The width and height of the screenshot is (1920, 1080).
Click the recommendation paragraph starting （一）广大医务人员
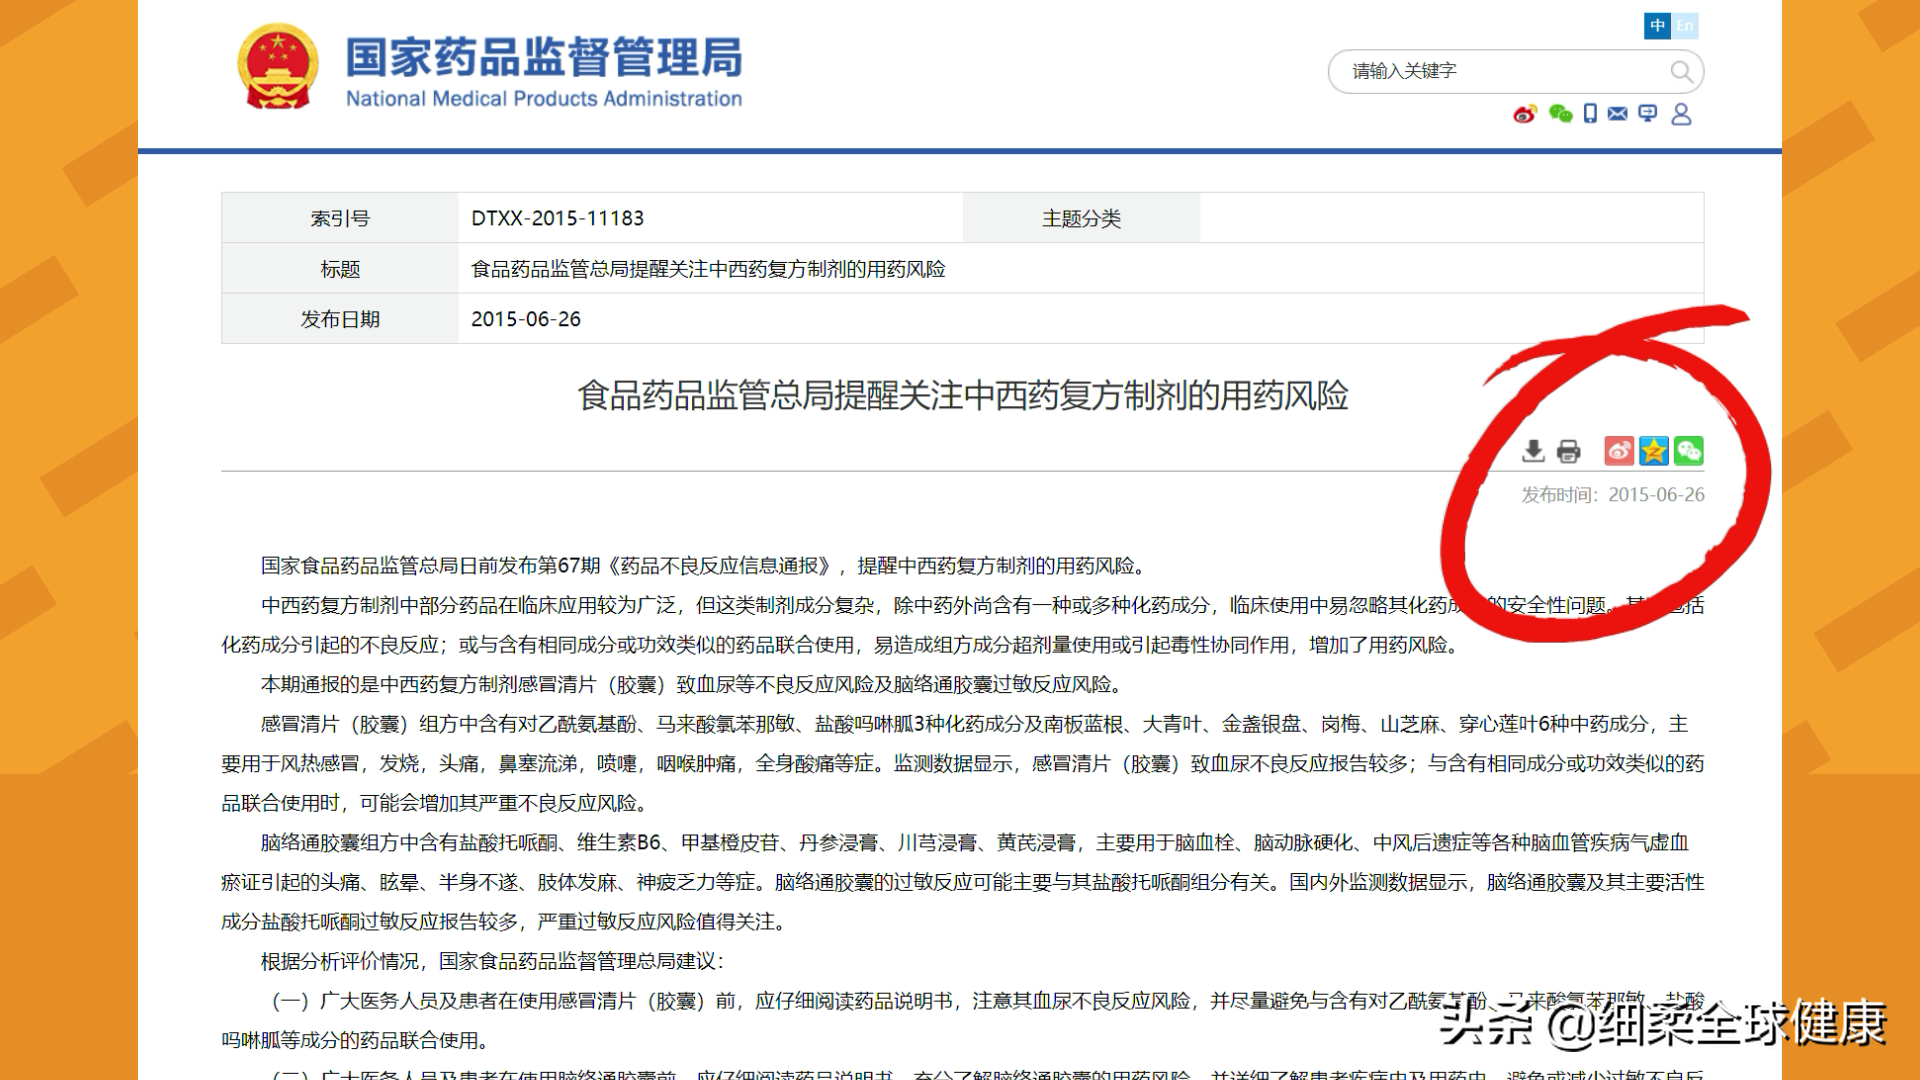(962, 1020)
